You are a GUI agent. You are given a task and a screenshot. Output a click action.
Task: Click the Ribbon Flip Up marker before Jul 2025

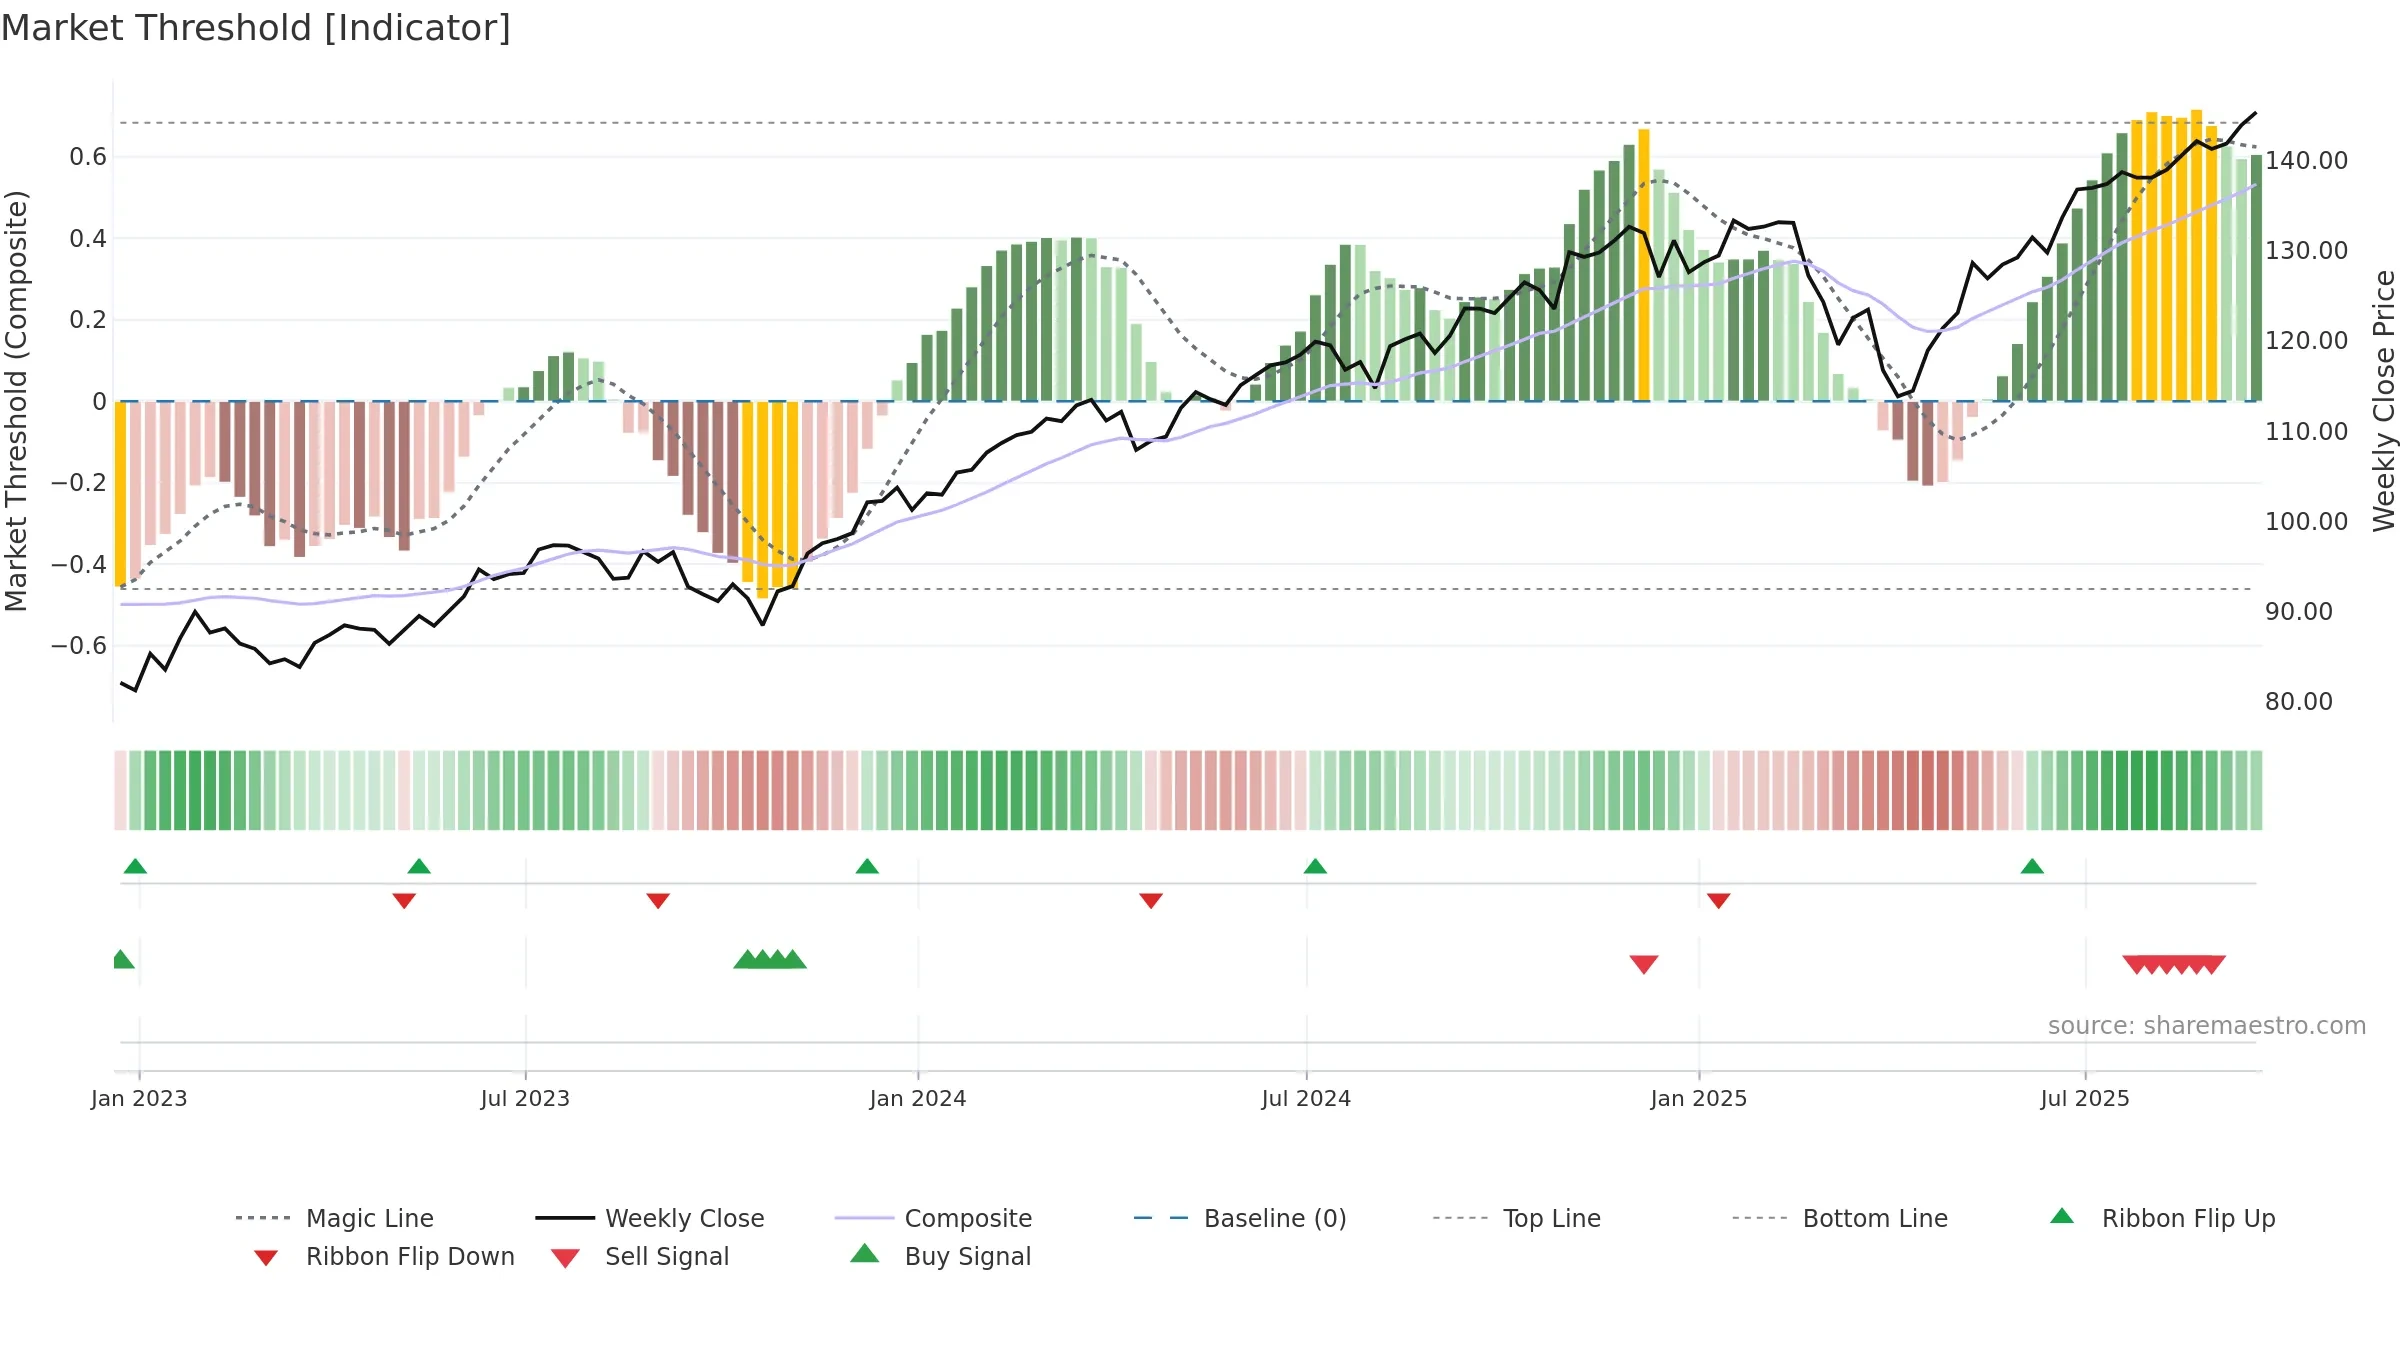[2032, 866]
